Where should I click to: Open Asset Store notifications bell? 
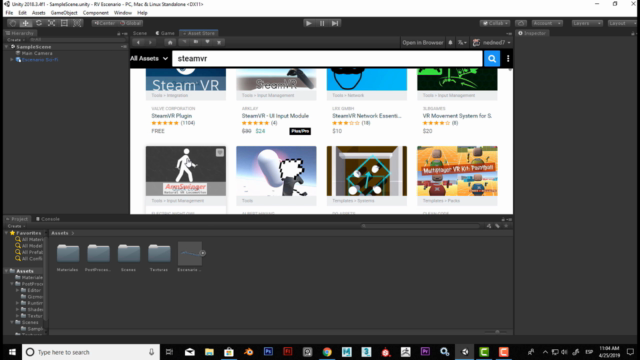(x=450, y=42)
